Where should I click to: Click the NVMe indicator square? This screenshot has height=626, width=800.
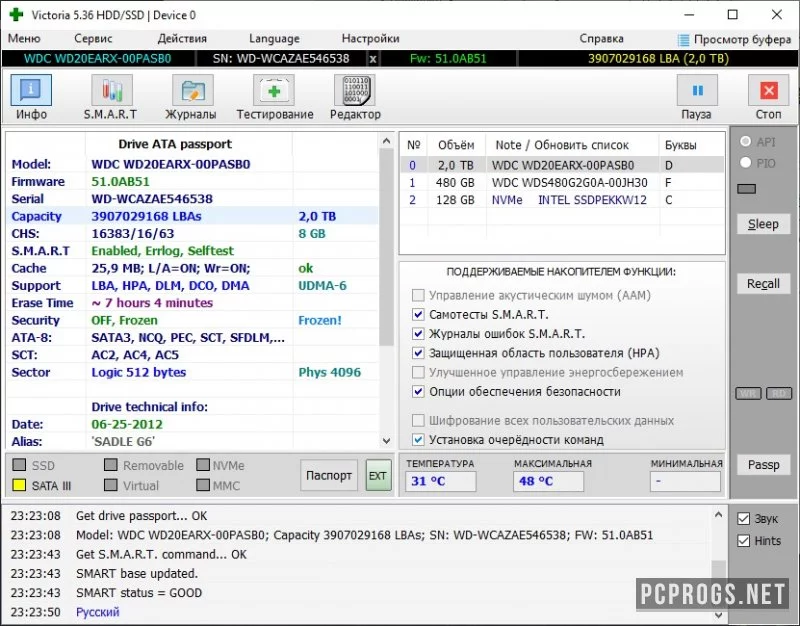point(203,464)
